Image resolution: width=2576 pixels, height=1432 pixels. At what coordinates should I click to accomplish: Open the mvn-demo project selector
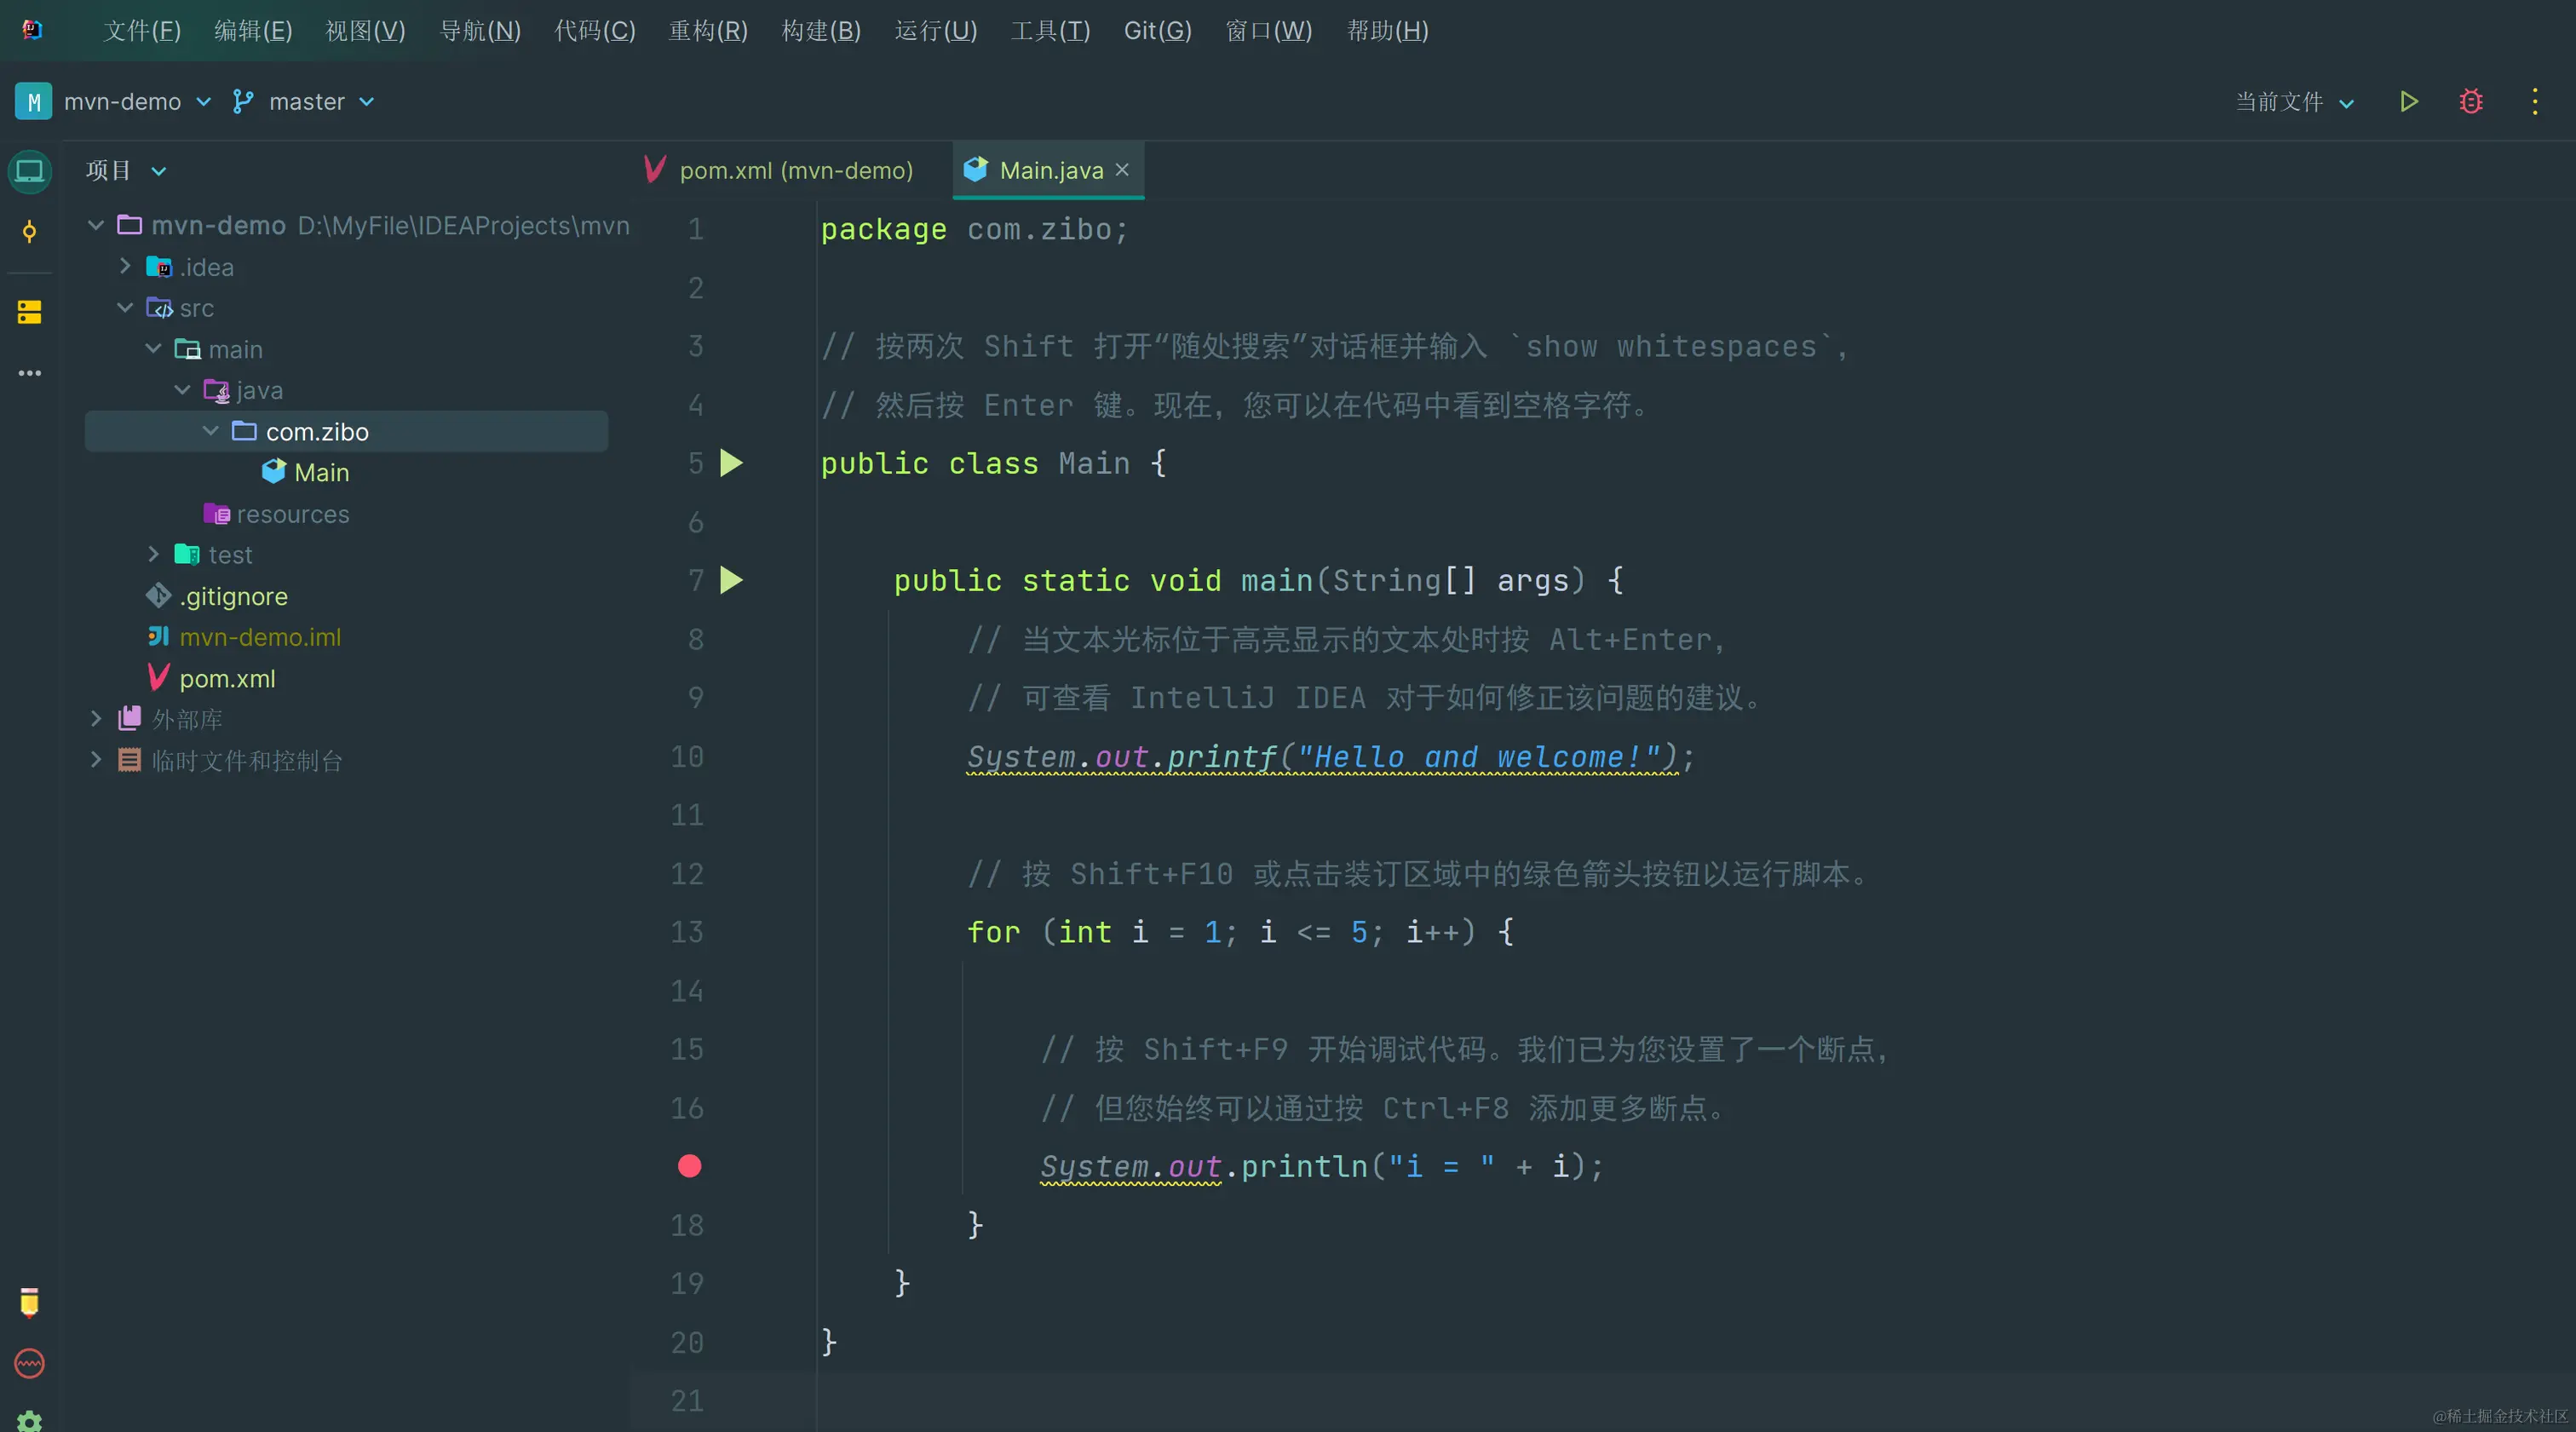click(x=122, y=102)
